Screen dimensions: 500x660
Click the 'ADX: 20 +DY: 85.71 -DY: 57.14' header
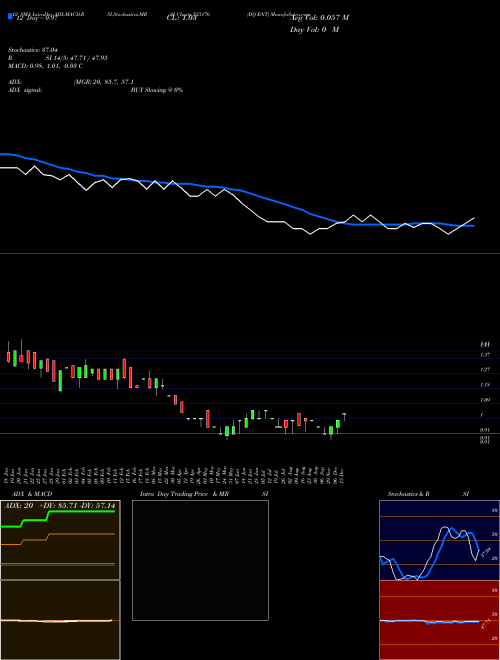[x=60, y=505]
